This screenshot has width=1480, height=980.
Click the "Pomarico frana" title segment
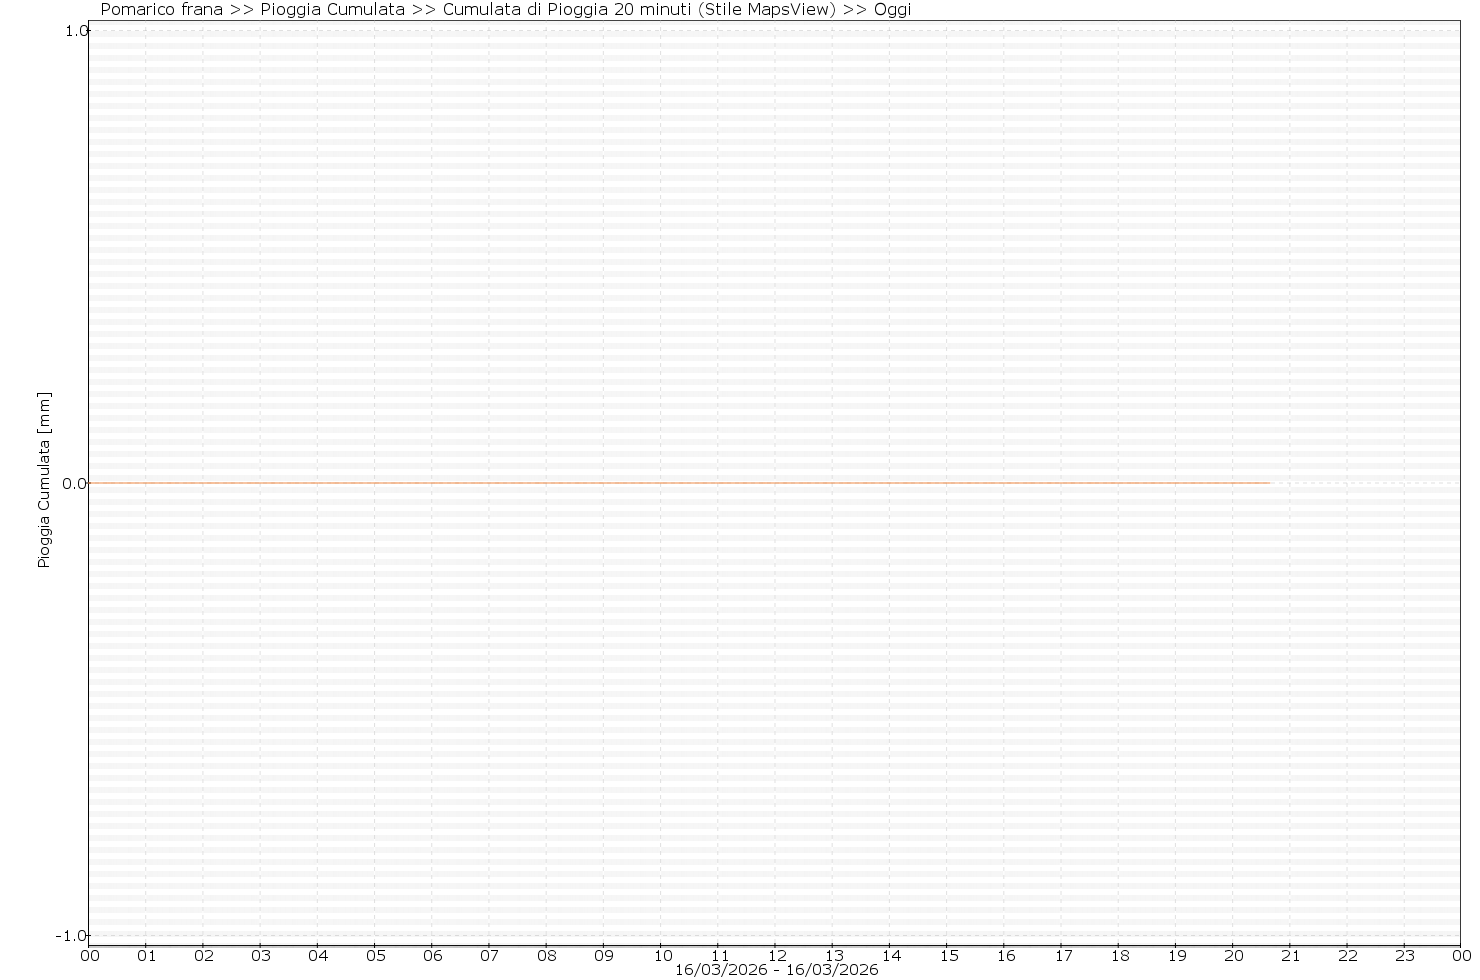click(x=162, y=10)
